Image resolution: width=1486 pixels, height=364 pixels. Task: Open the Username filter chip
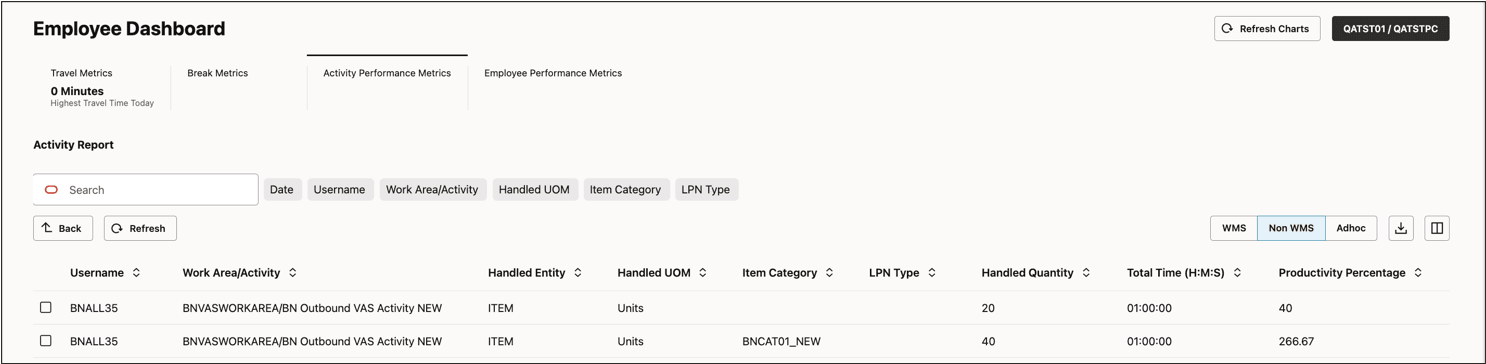tap(339, 190)
